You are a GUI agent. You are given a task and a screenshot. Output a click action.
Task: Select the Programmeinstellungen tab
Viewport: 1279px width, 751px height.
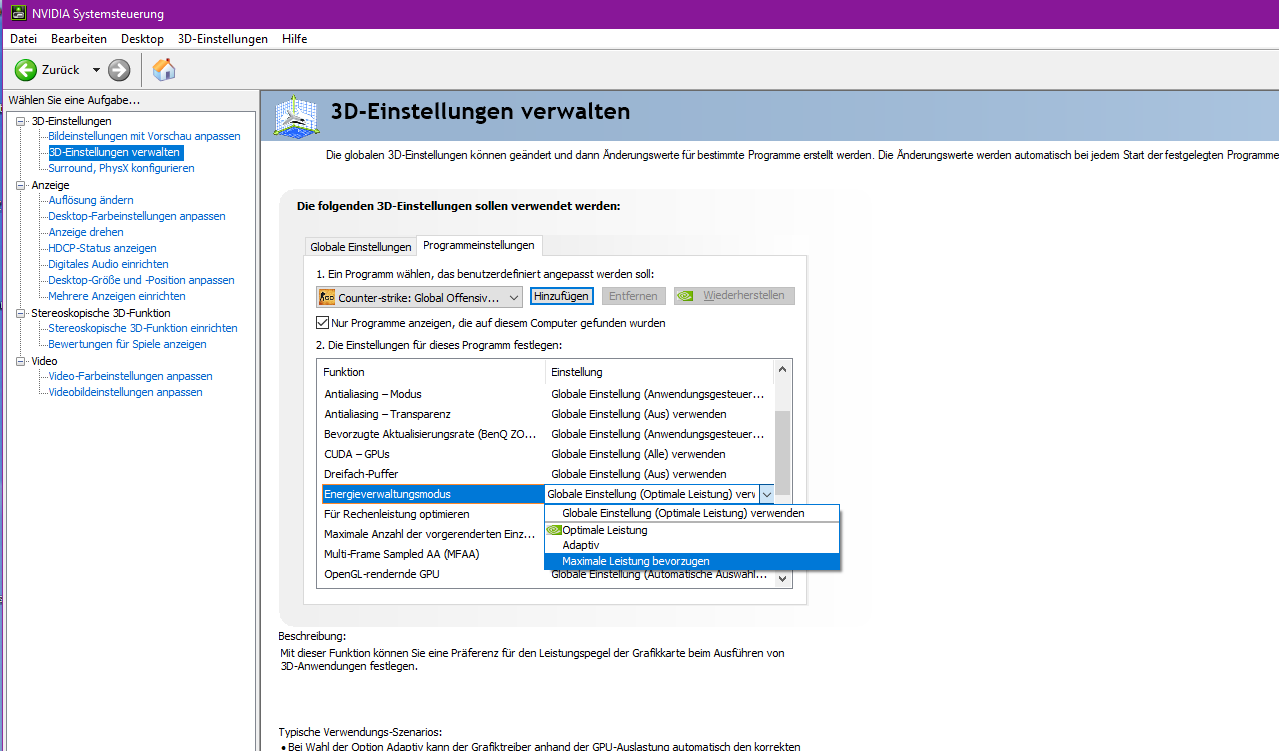point(479,245)
